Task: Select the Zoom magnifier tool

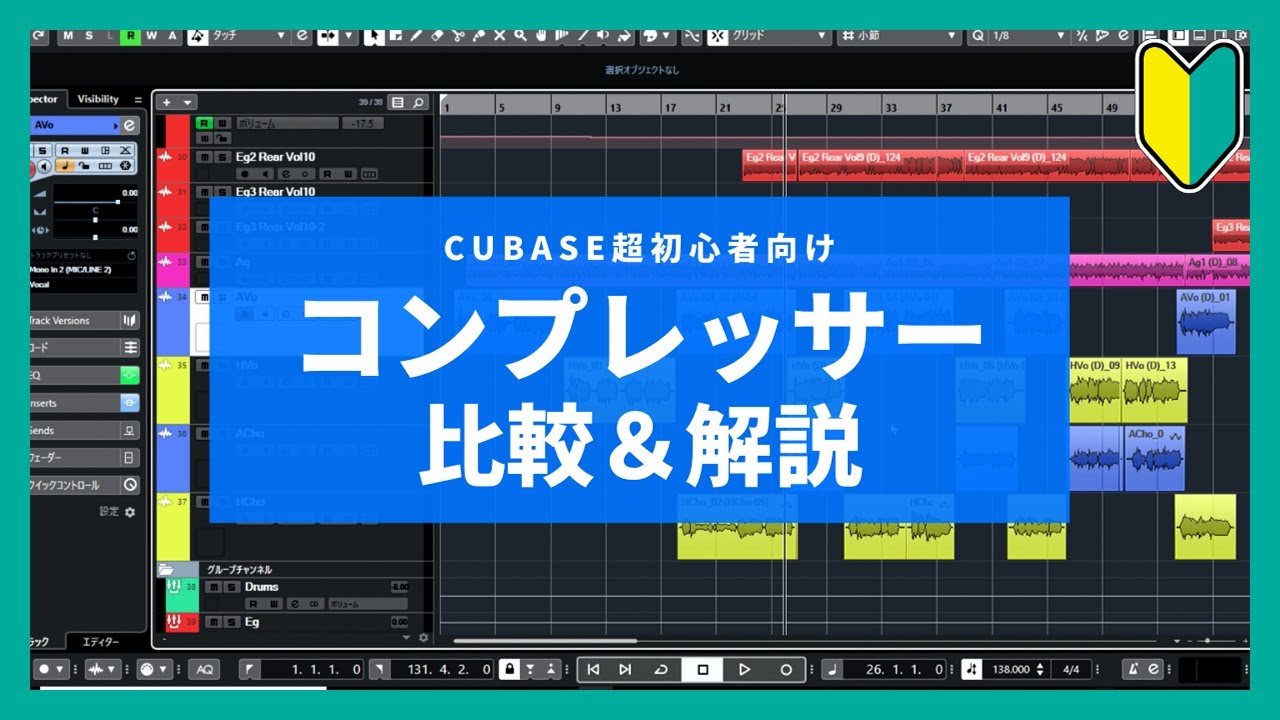Action: (x=520, y=36)
